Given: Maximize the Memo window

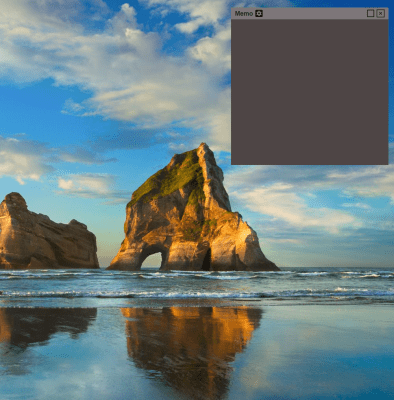Looking at the screenshot, I should tap(370, 13).
